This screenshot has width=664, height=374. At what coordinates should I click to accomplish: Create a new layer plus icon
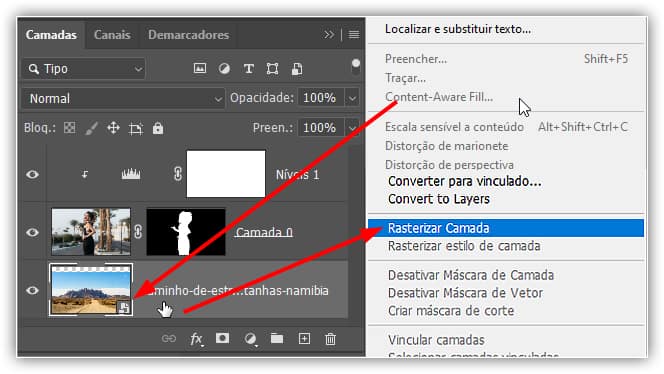[x=304, y=338]
